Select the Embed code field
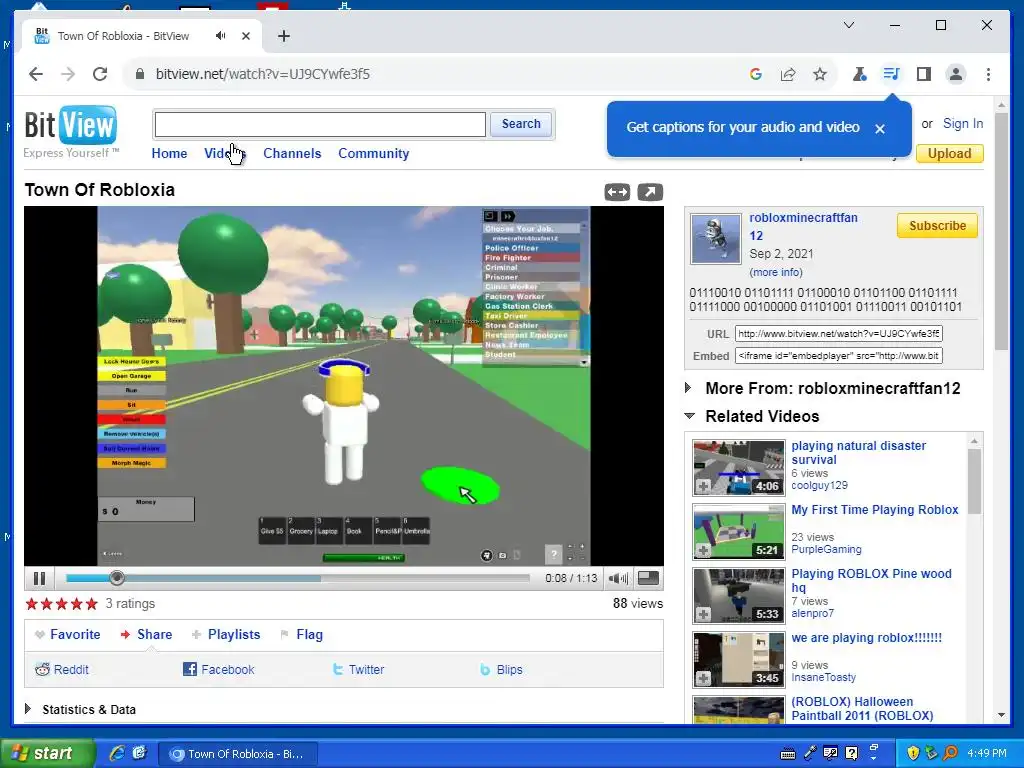1024x768 pixels. coord(839,356)
